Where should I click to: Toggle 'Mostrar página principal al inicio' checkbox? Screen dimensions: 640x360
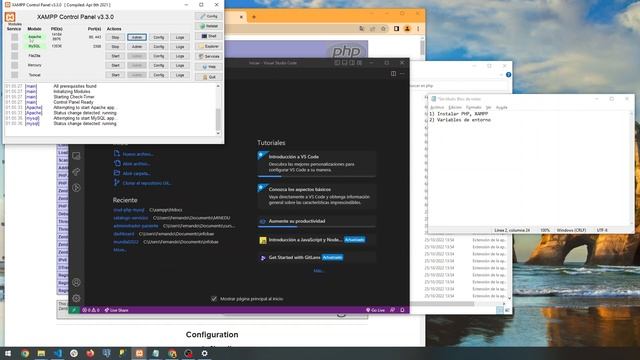click(214, 299)
